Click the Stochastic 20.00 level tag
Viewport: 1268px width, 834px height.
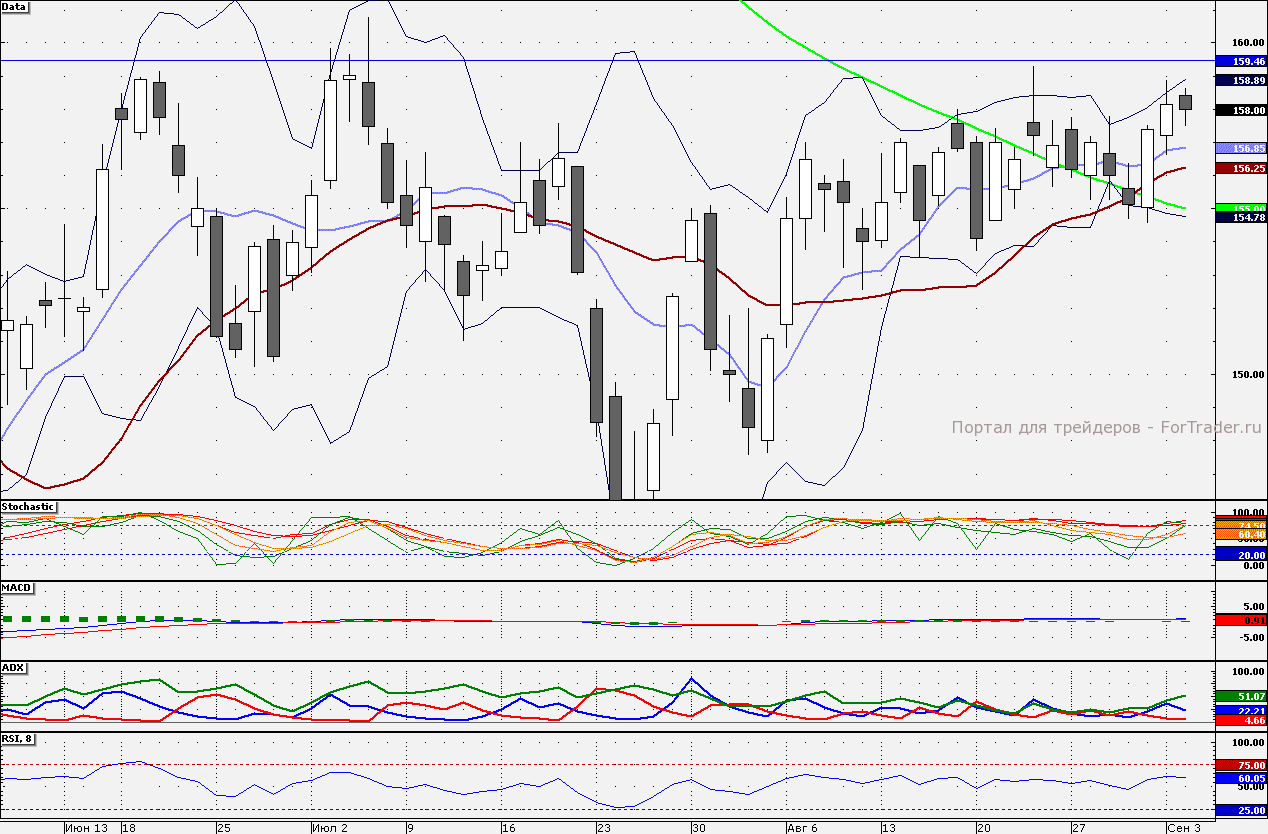pos(1241,555)
